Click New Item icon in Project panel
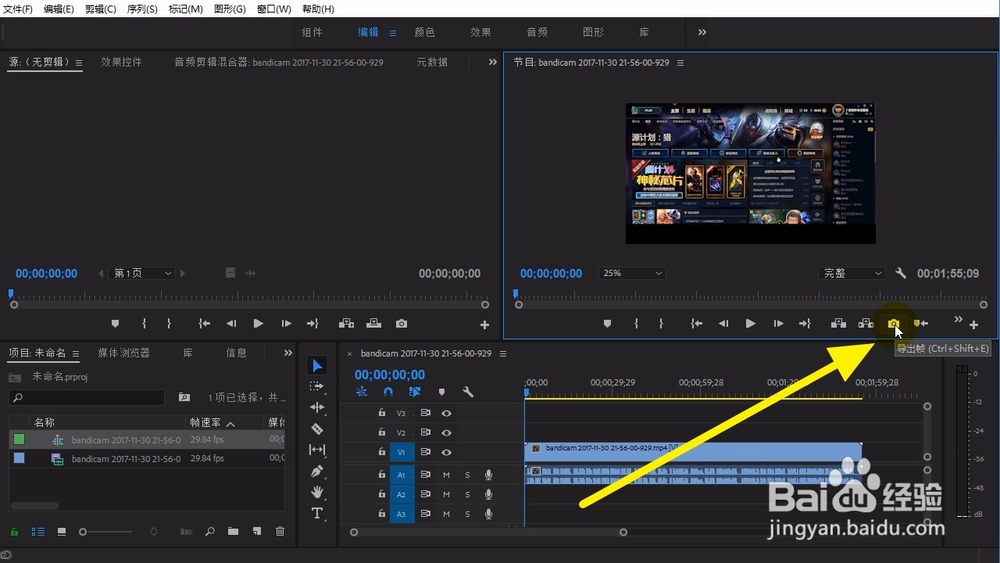 point(256,531)
